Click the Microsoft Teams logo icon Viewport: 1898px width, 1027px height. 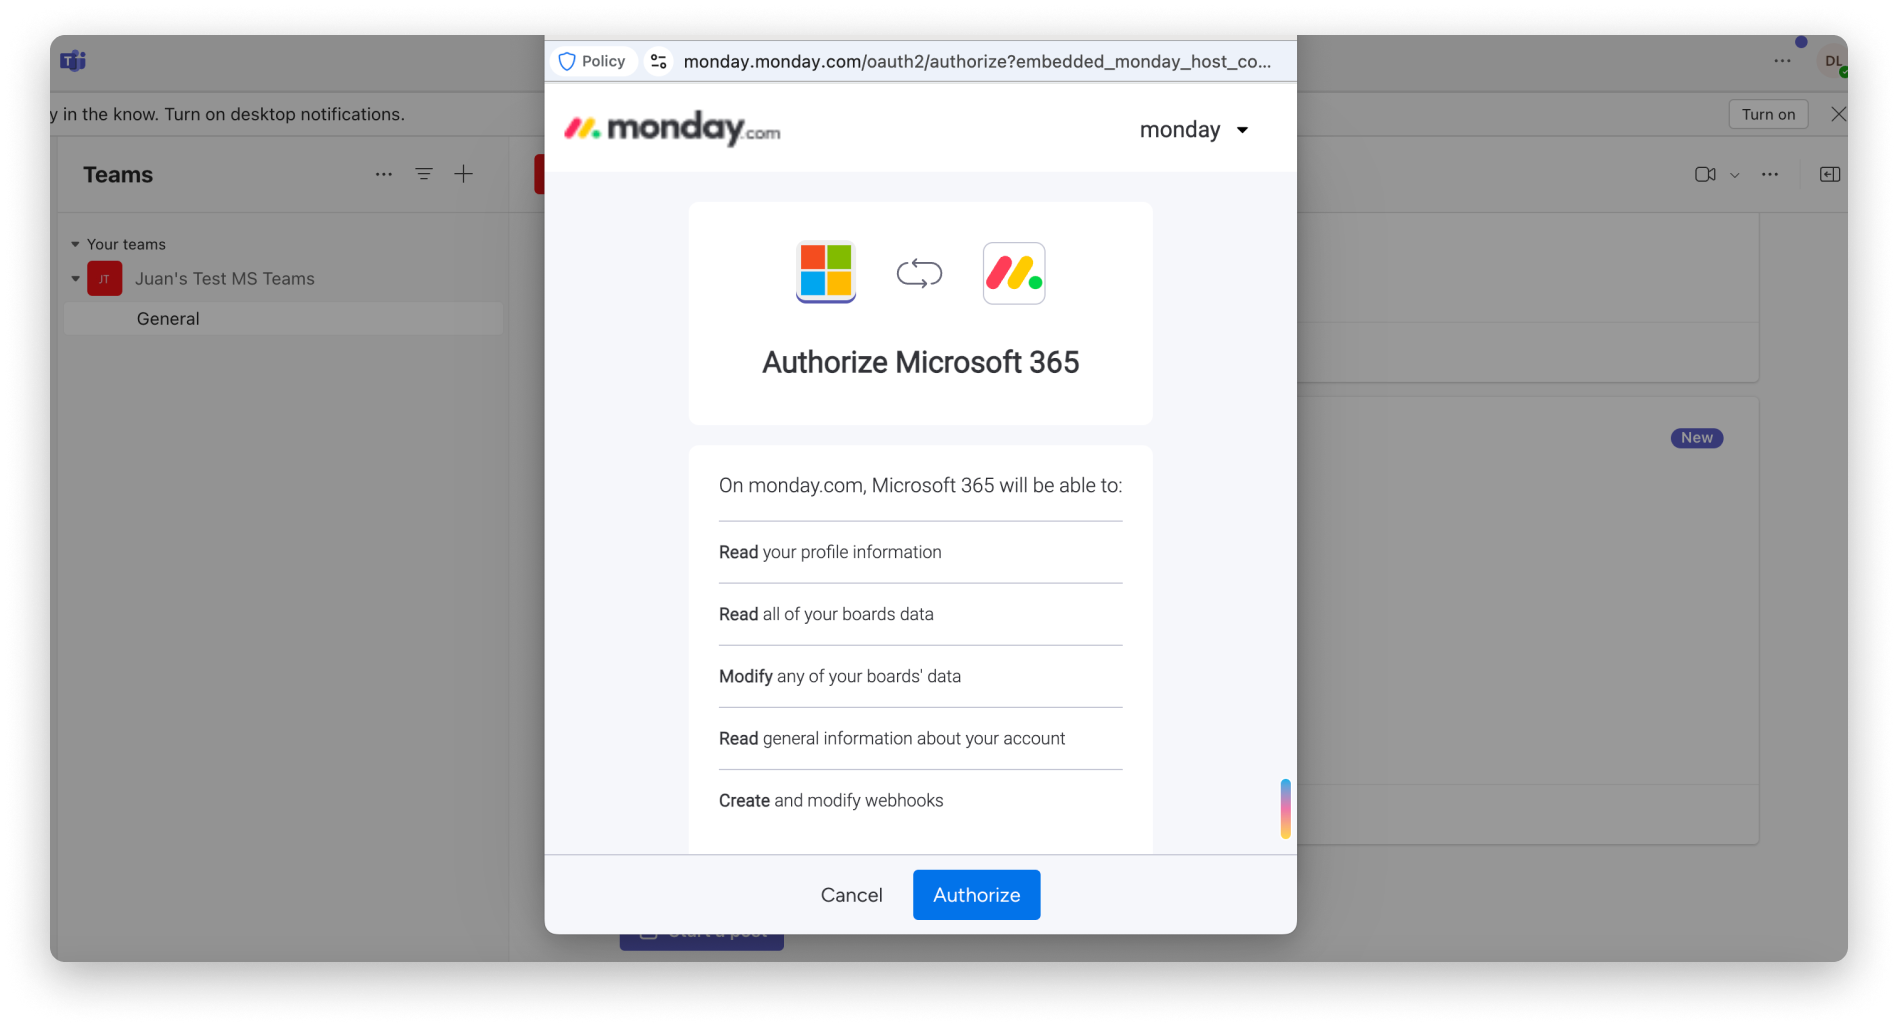(x=73, y=61)
